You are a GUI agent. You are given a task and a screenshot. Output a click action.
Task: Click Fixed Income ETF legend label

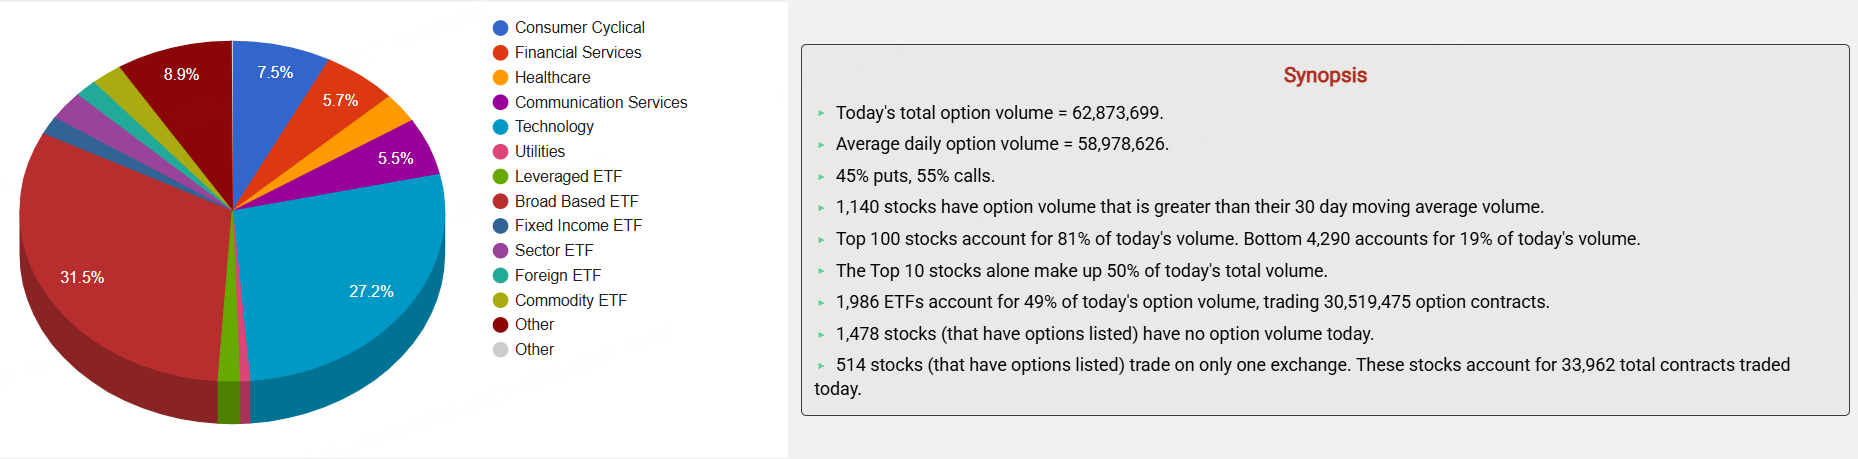point(578,225)
